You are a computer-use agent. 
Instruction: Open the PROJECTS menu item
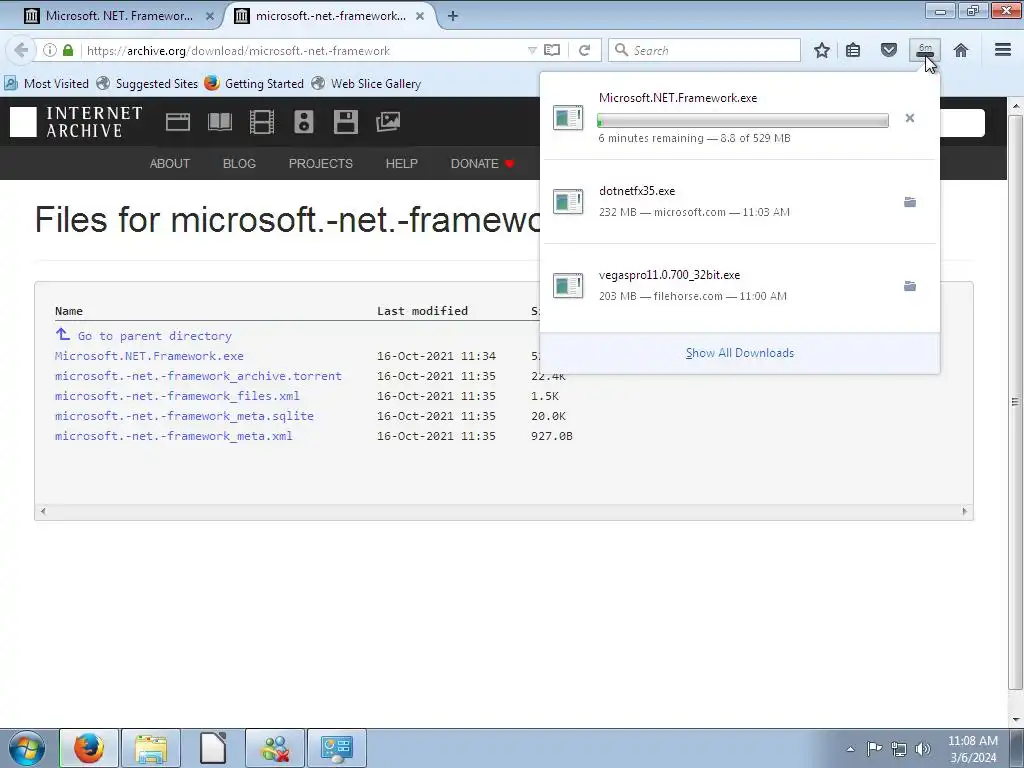point(321,163)
